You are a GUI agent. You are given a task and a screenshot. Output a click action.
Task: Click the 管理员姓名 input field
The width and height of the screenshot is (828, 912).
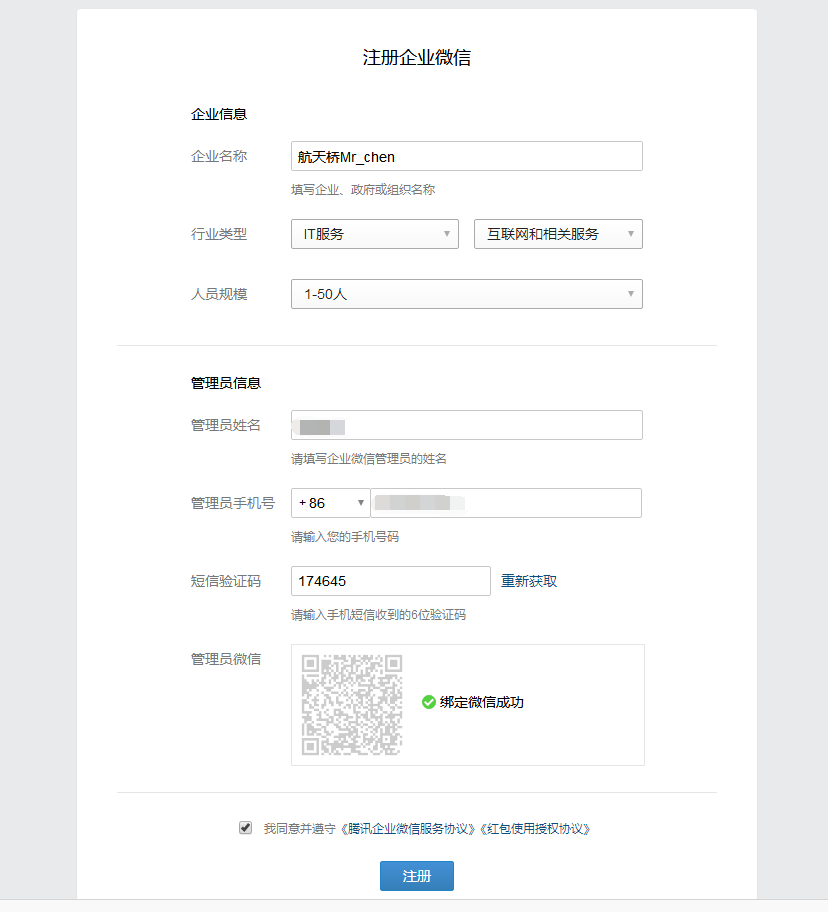point(466,425)
